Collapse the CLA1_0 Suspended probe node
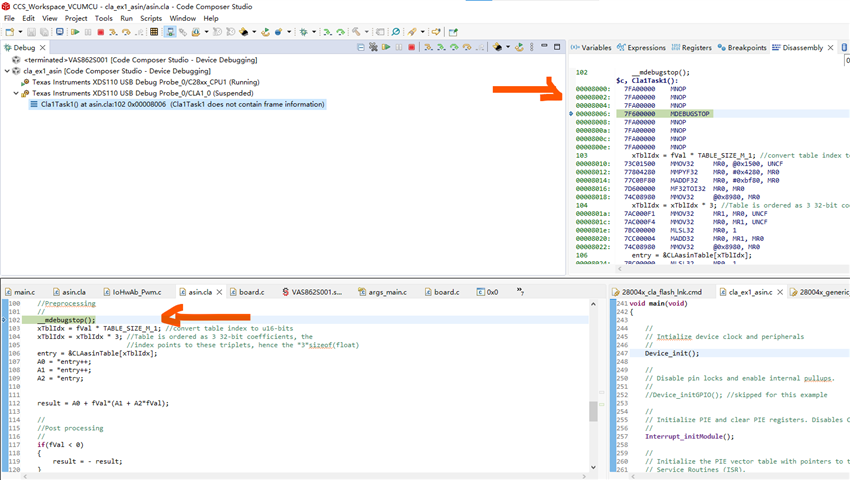The image size is (850, 480). (15, 93)
